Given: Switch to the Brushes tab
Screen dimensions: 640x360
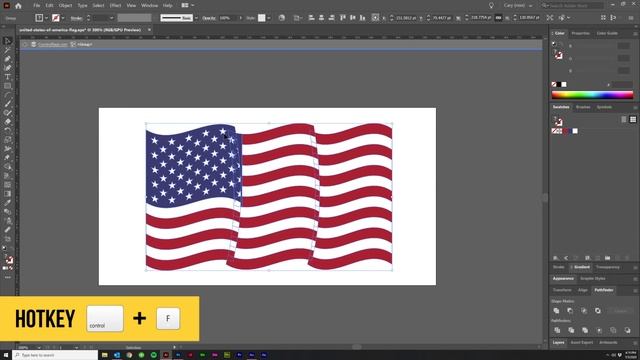Looking at the screenshot, I should click(x=583, y=107).
